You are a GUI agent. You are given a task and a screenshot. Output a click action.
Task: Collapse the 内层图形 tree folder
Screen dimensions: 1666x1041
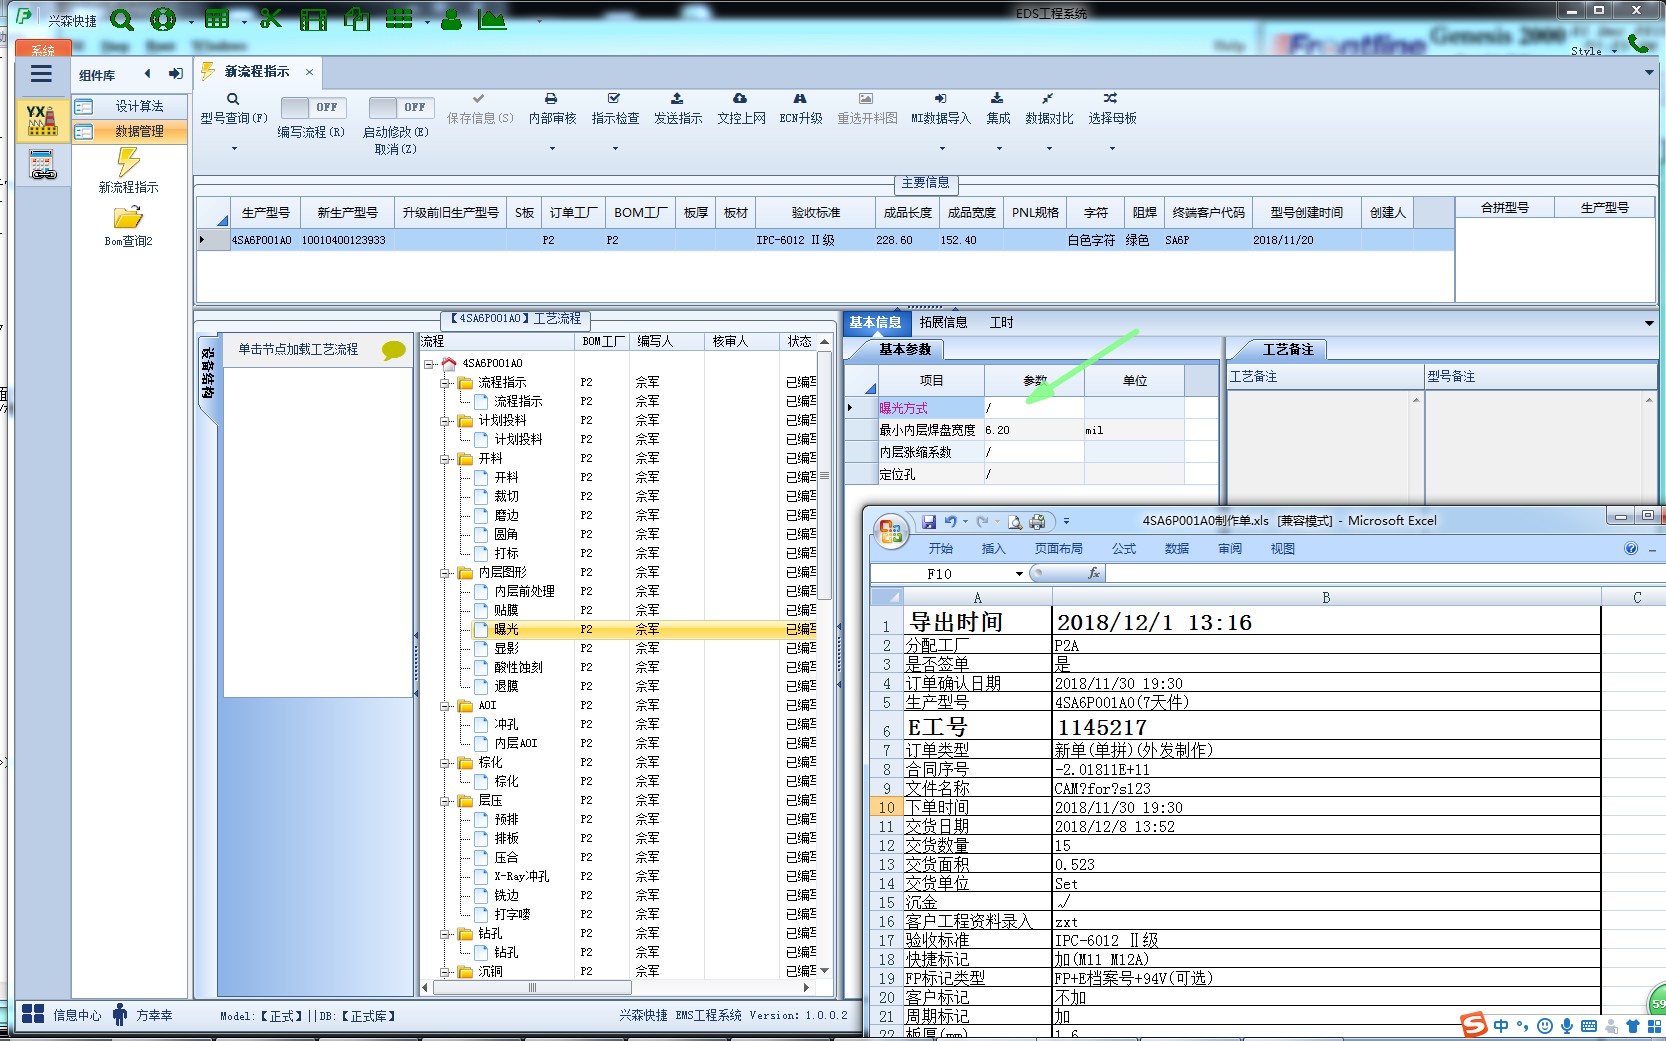(x=445, y=573)
